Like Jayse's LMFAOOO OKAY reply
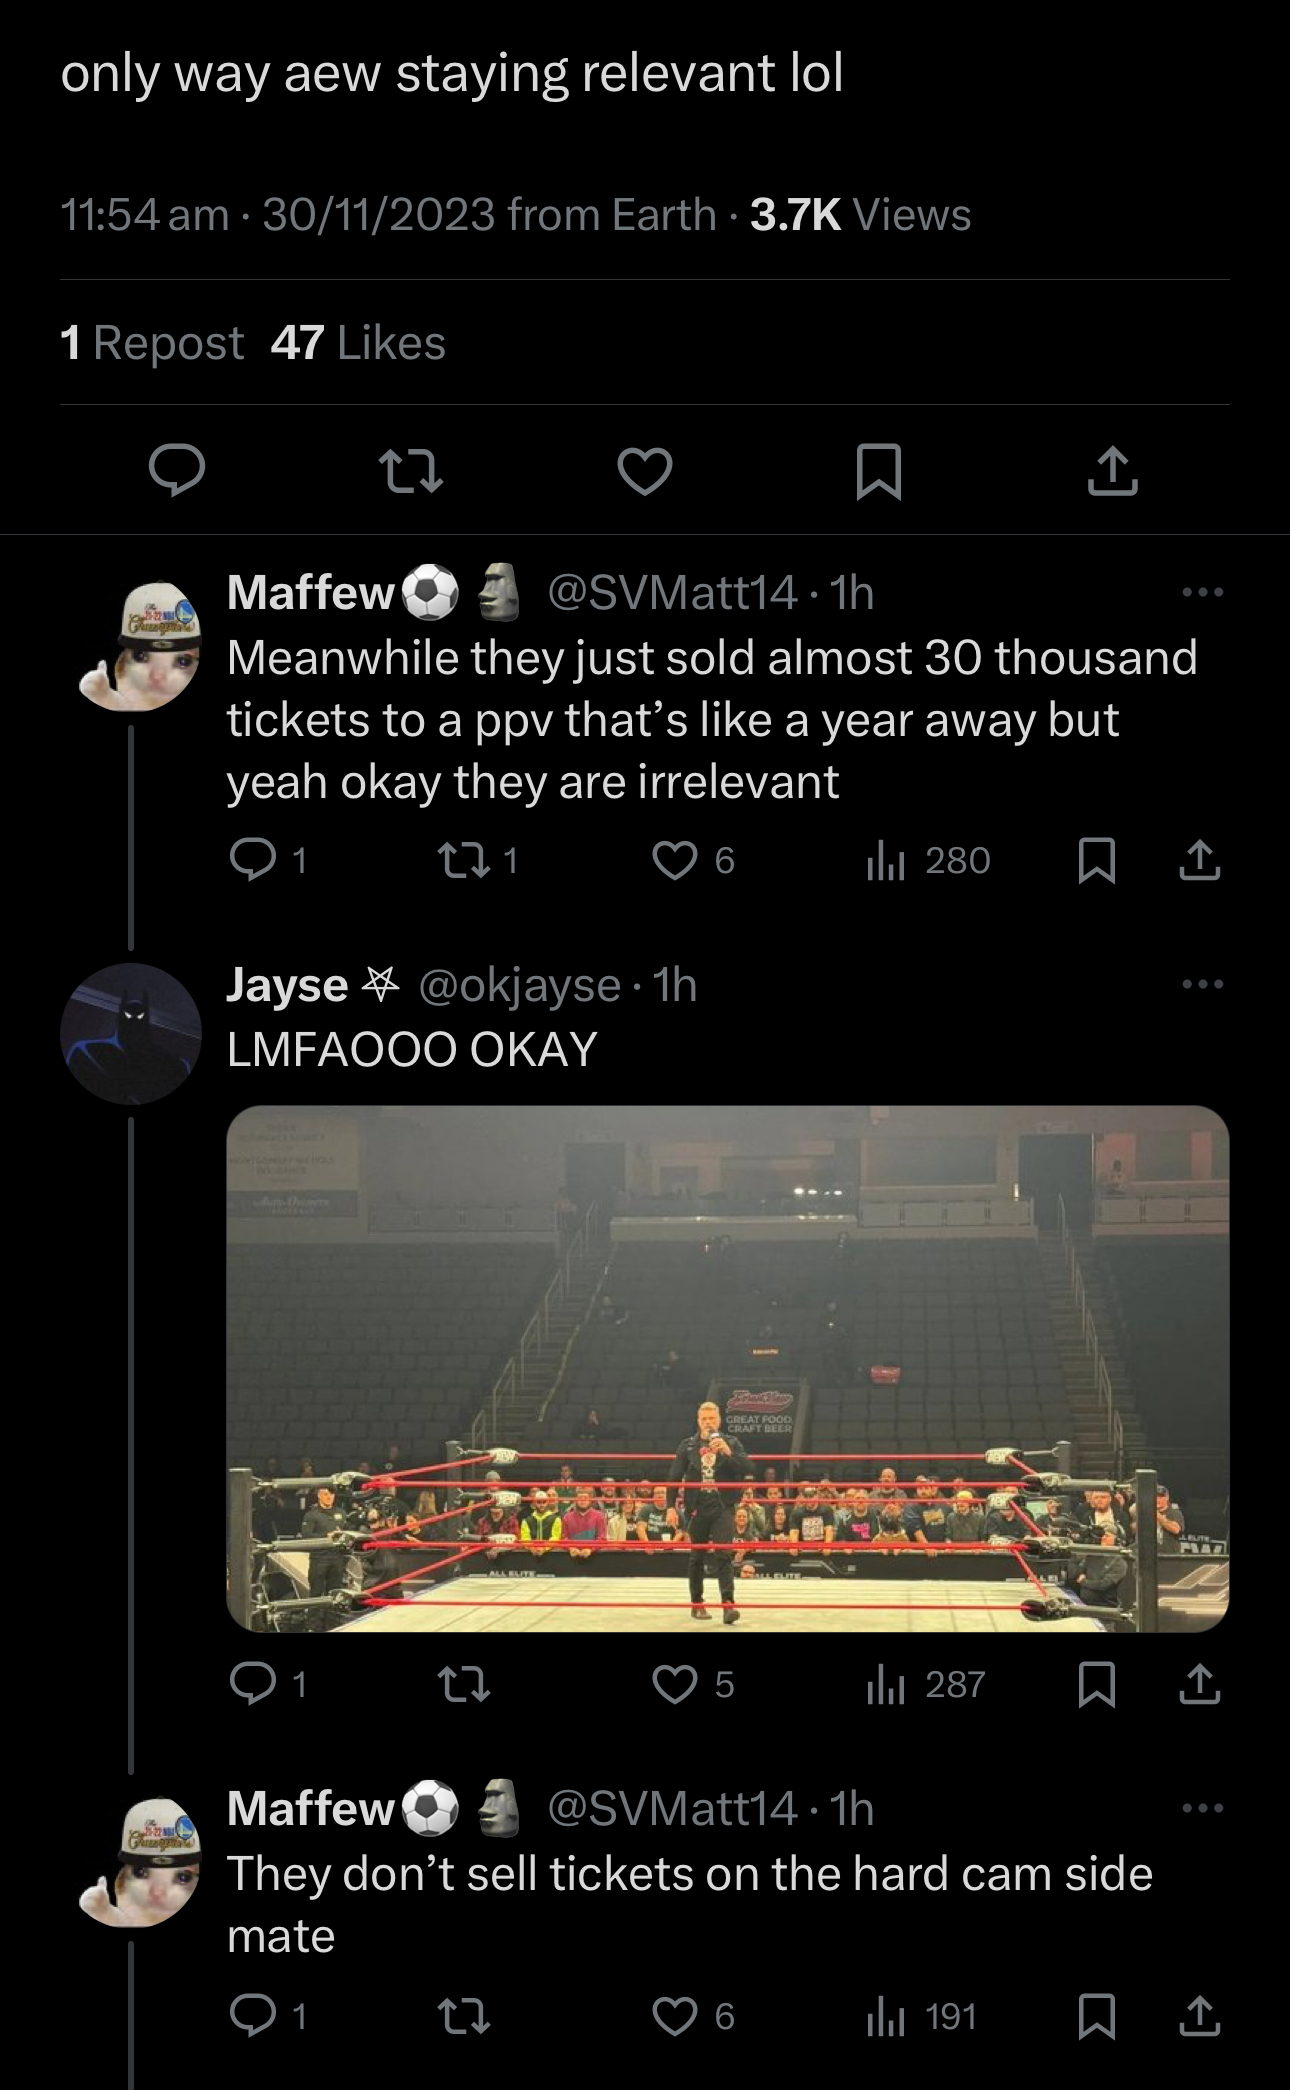Viewport: 1290px width, 2090px height. (675, 1685)
